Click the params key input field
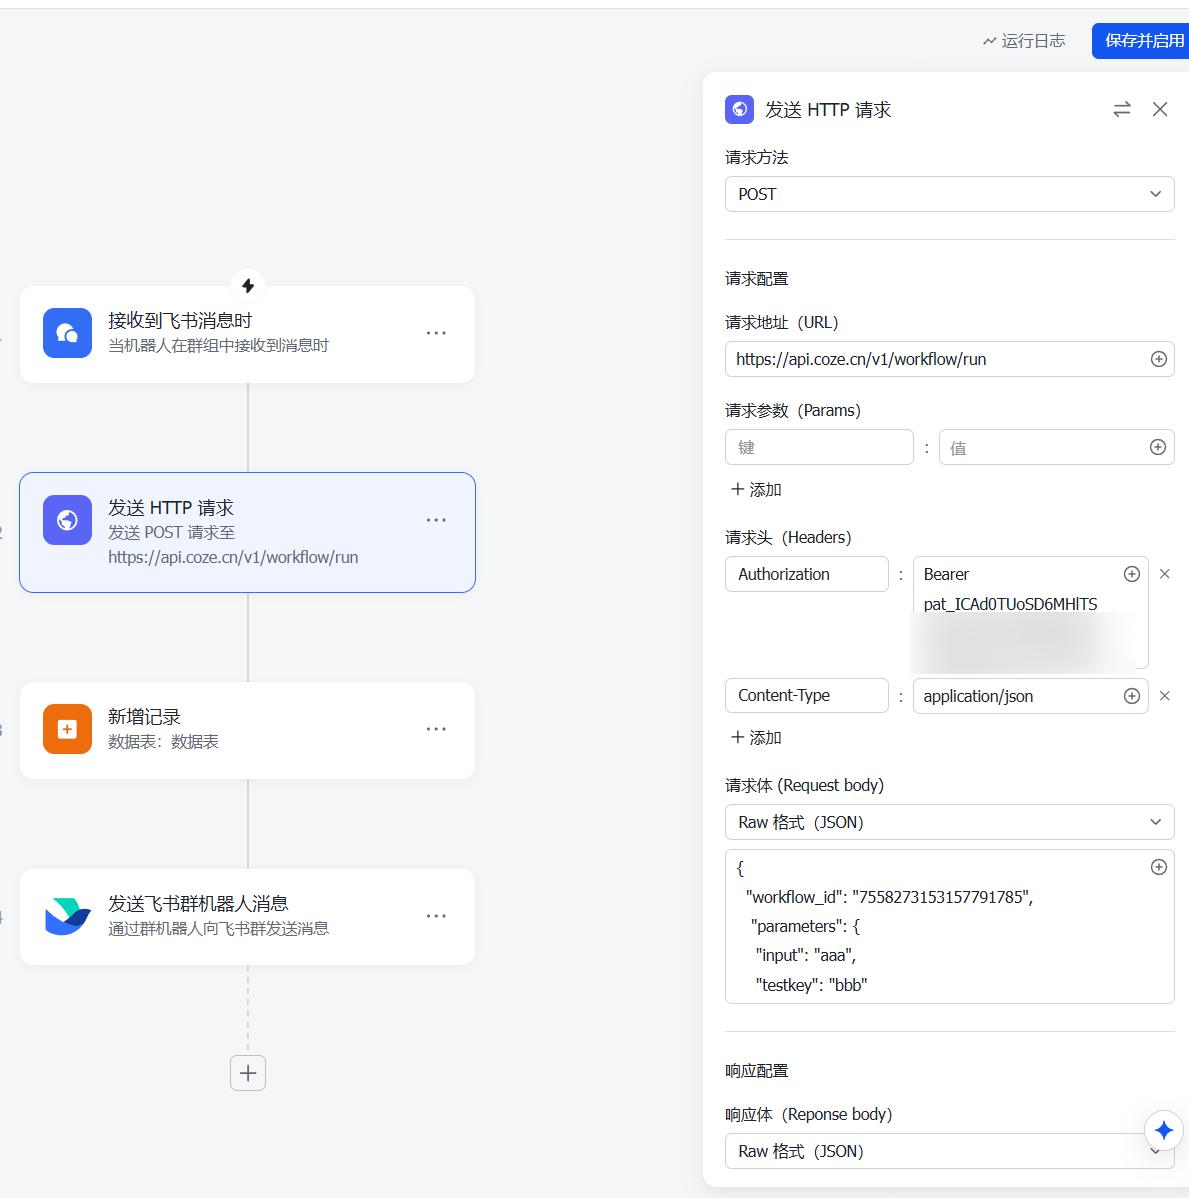 [819, 447]
